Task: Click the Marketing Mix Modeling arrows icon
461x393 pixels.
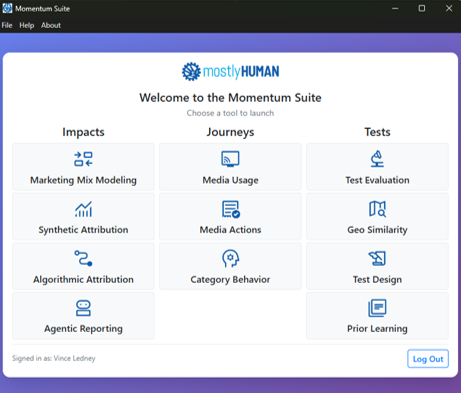Action: 83,159
